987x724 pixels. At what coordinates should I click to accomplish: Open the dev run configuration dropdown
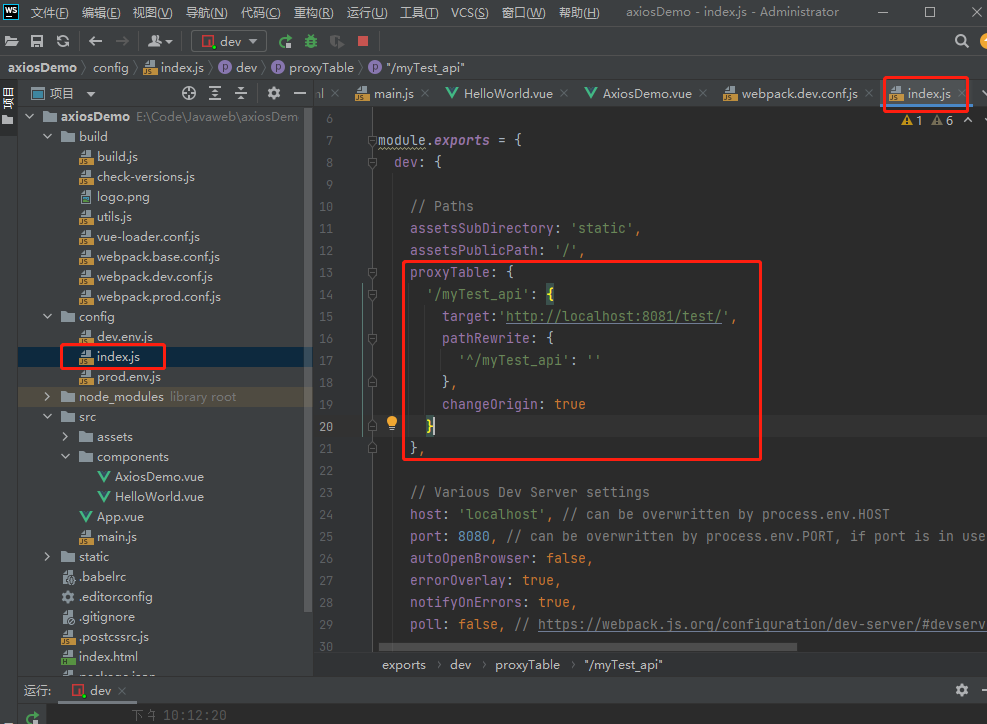(x=229, y=42)
